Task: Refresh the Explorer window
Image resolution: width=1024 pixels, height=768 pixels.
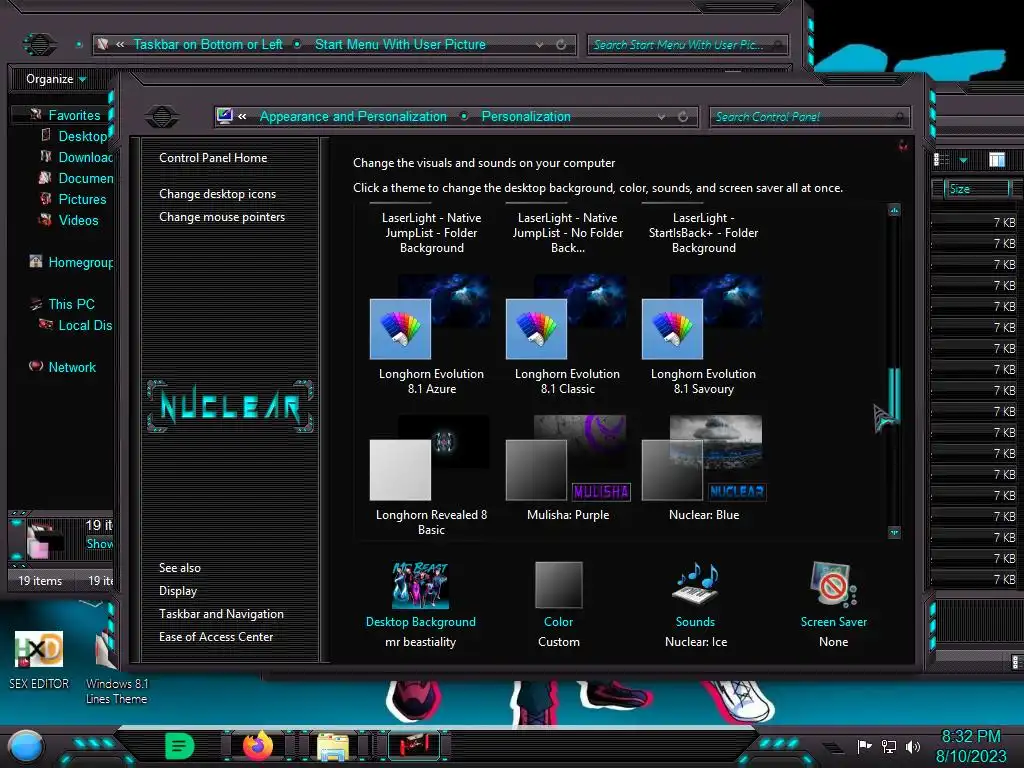Action: coord(561,44)
